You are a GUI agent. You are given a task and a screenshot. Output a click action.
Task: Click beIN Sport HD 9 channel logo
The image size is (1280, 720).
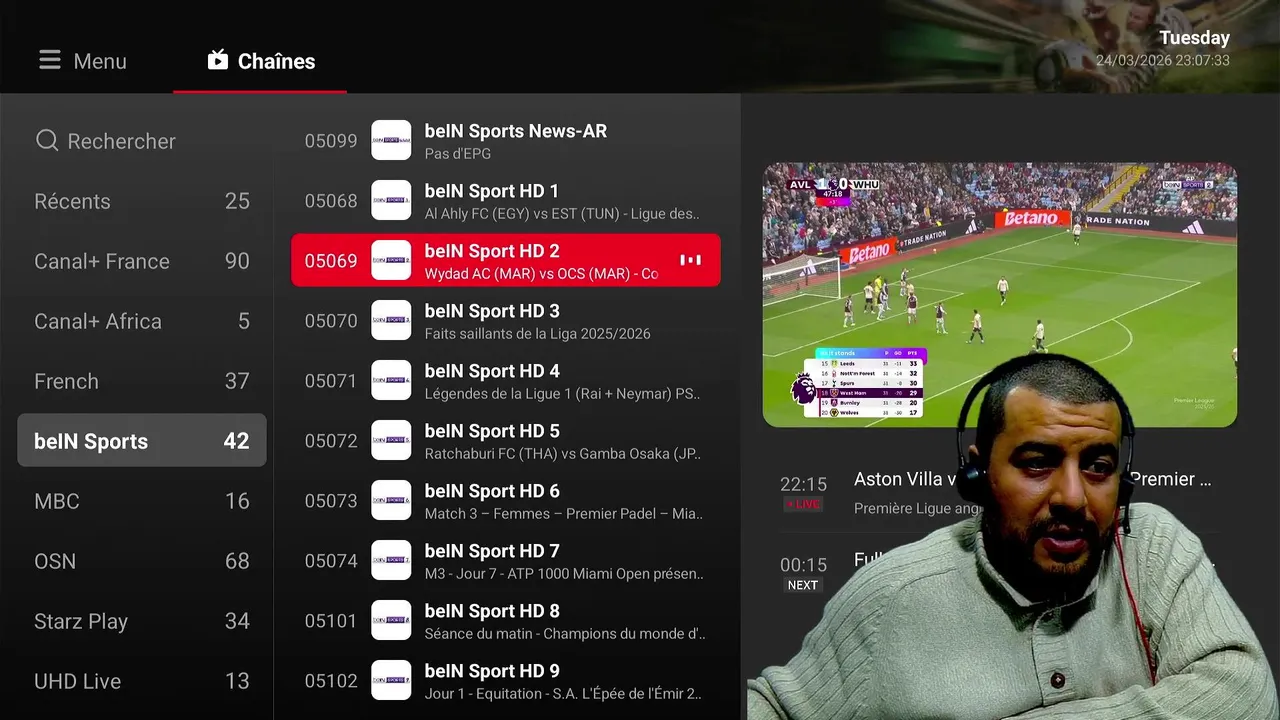click(391, 680)
